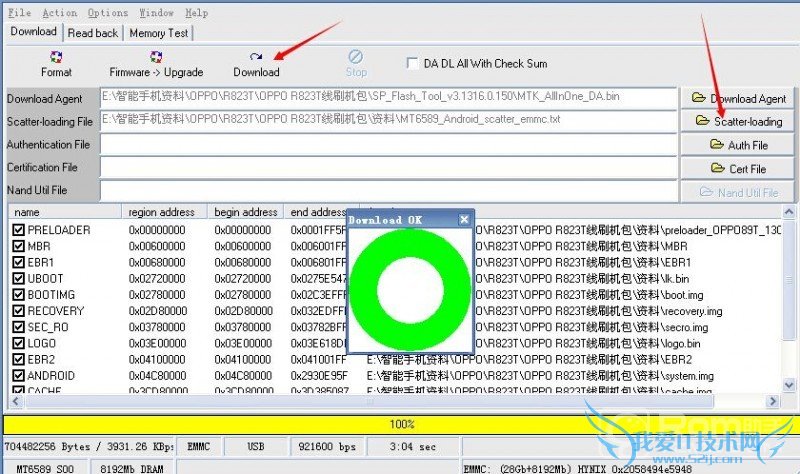The width and height of the screenshot is (800, 474).
Task: Click the Nand Util File input field
Action: point(388,190)
